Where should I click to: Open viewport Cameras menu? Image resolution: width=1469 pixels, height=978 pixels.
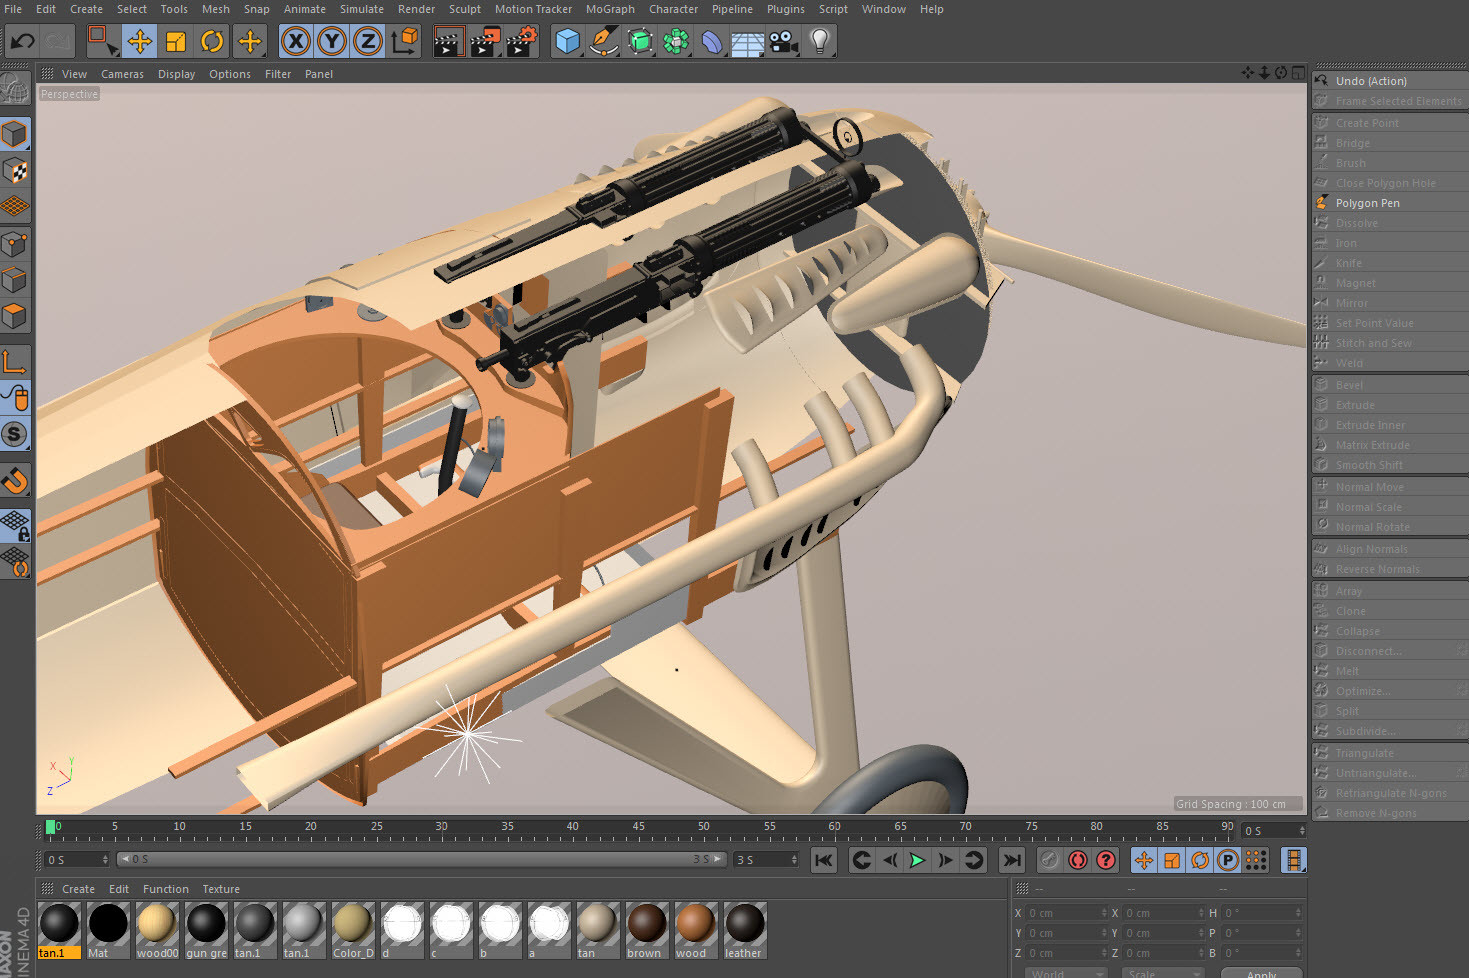pyautogui.click(x=122, y=74)
